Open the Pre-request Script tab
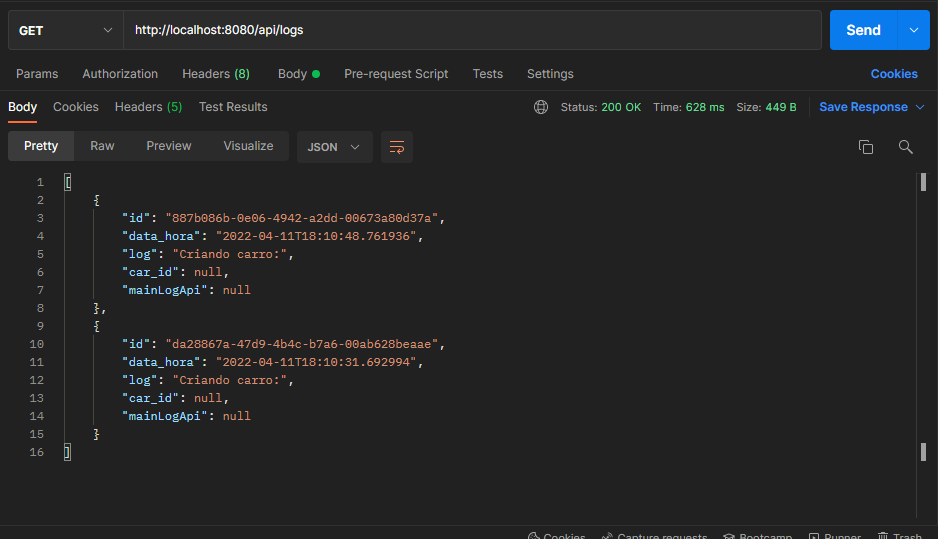 tap(396, 74)
